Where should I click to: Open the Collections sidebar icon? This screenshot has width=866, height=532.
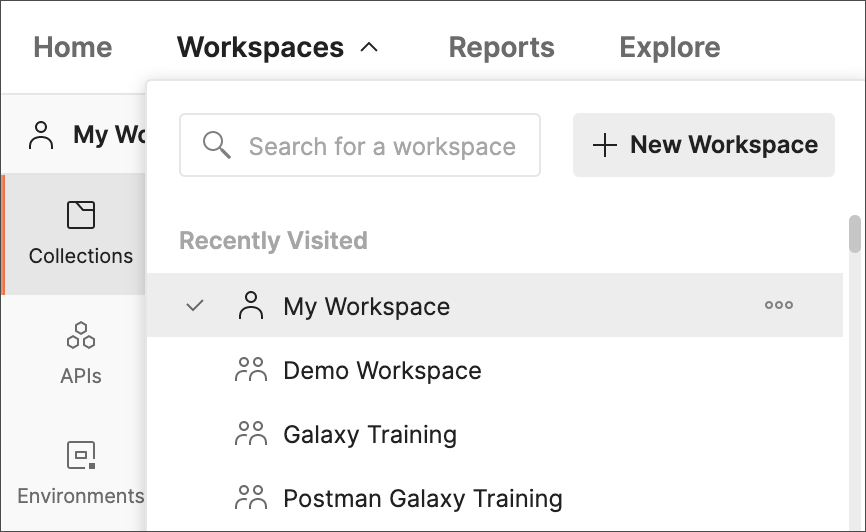tap(81, 215)
